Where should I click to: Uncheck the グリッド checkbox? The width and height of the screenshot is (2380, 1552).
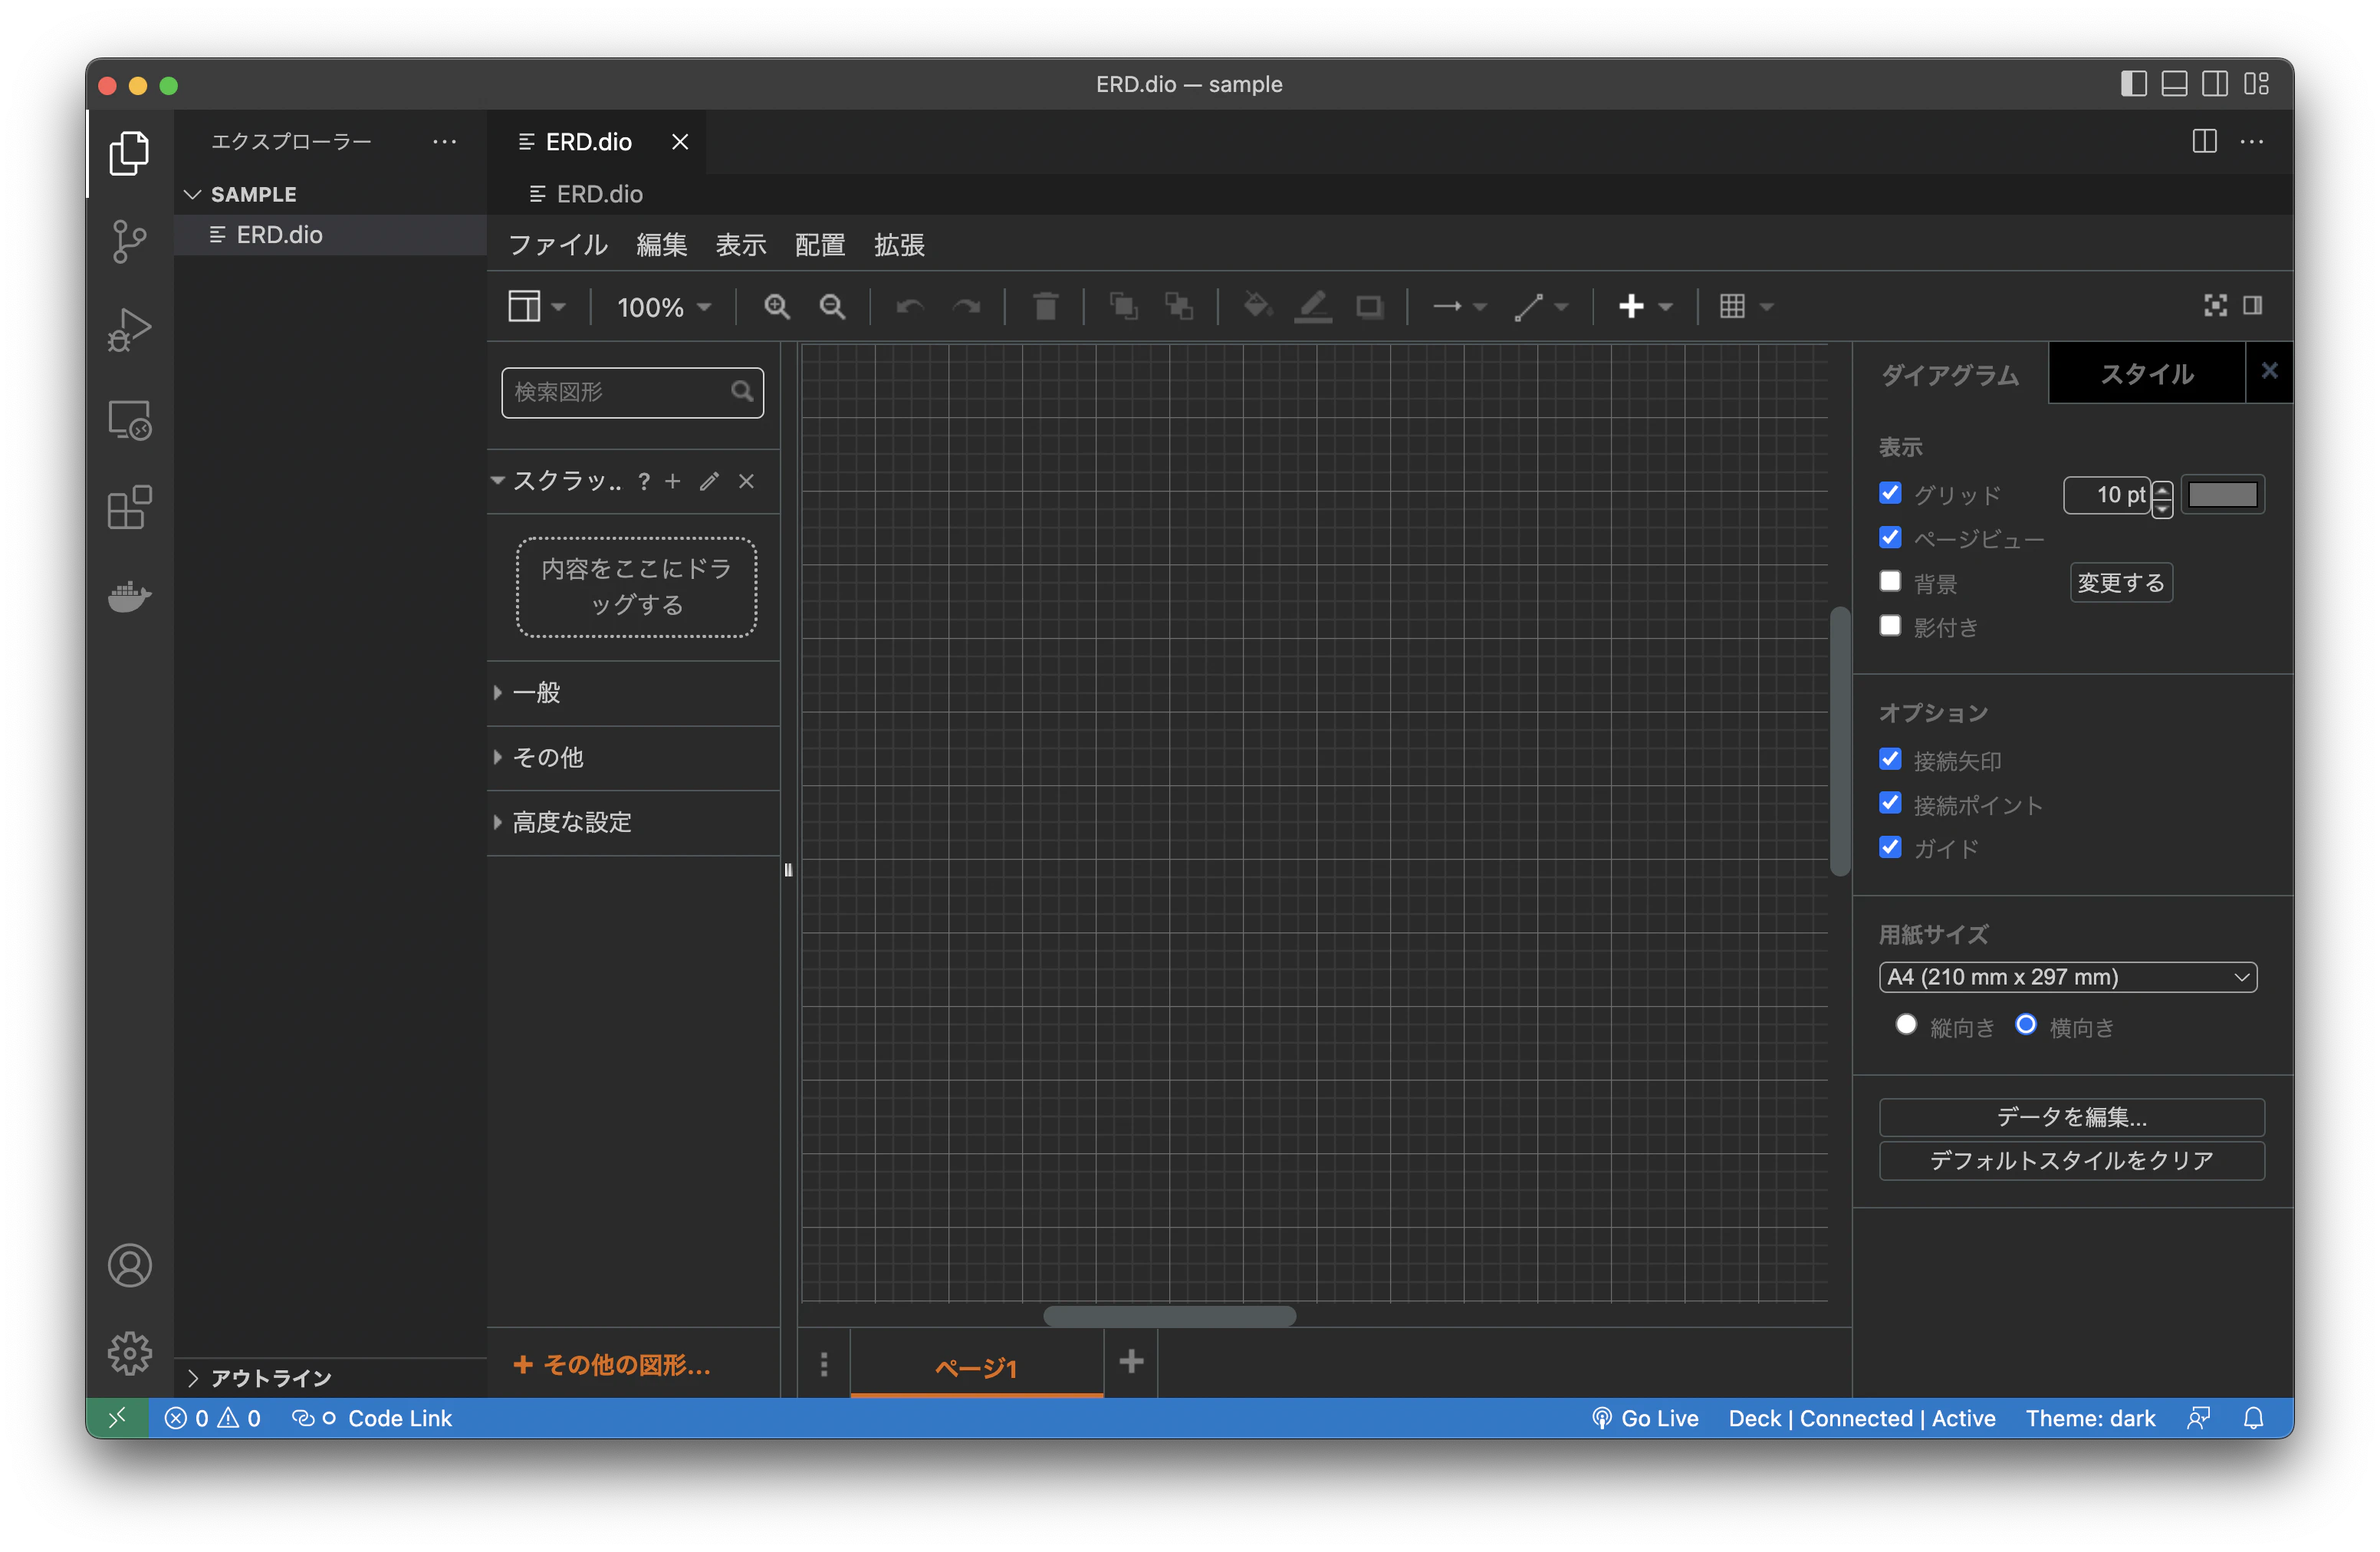click(x=1890, y=493)
